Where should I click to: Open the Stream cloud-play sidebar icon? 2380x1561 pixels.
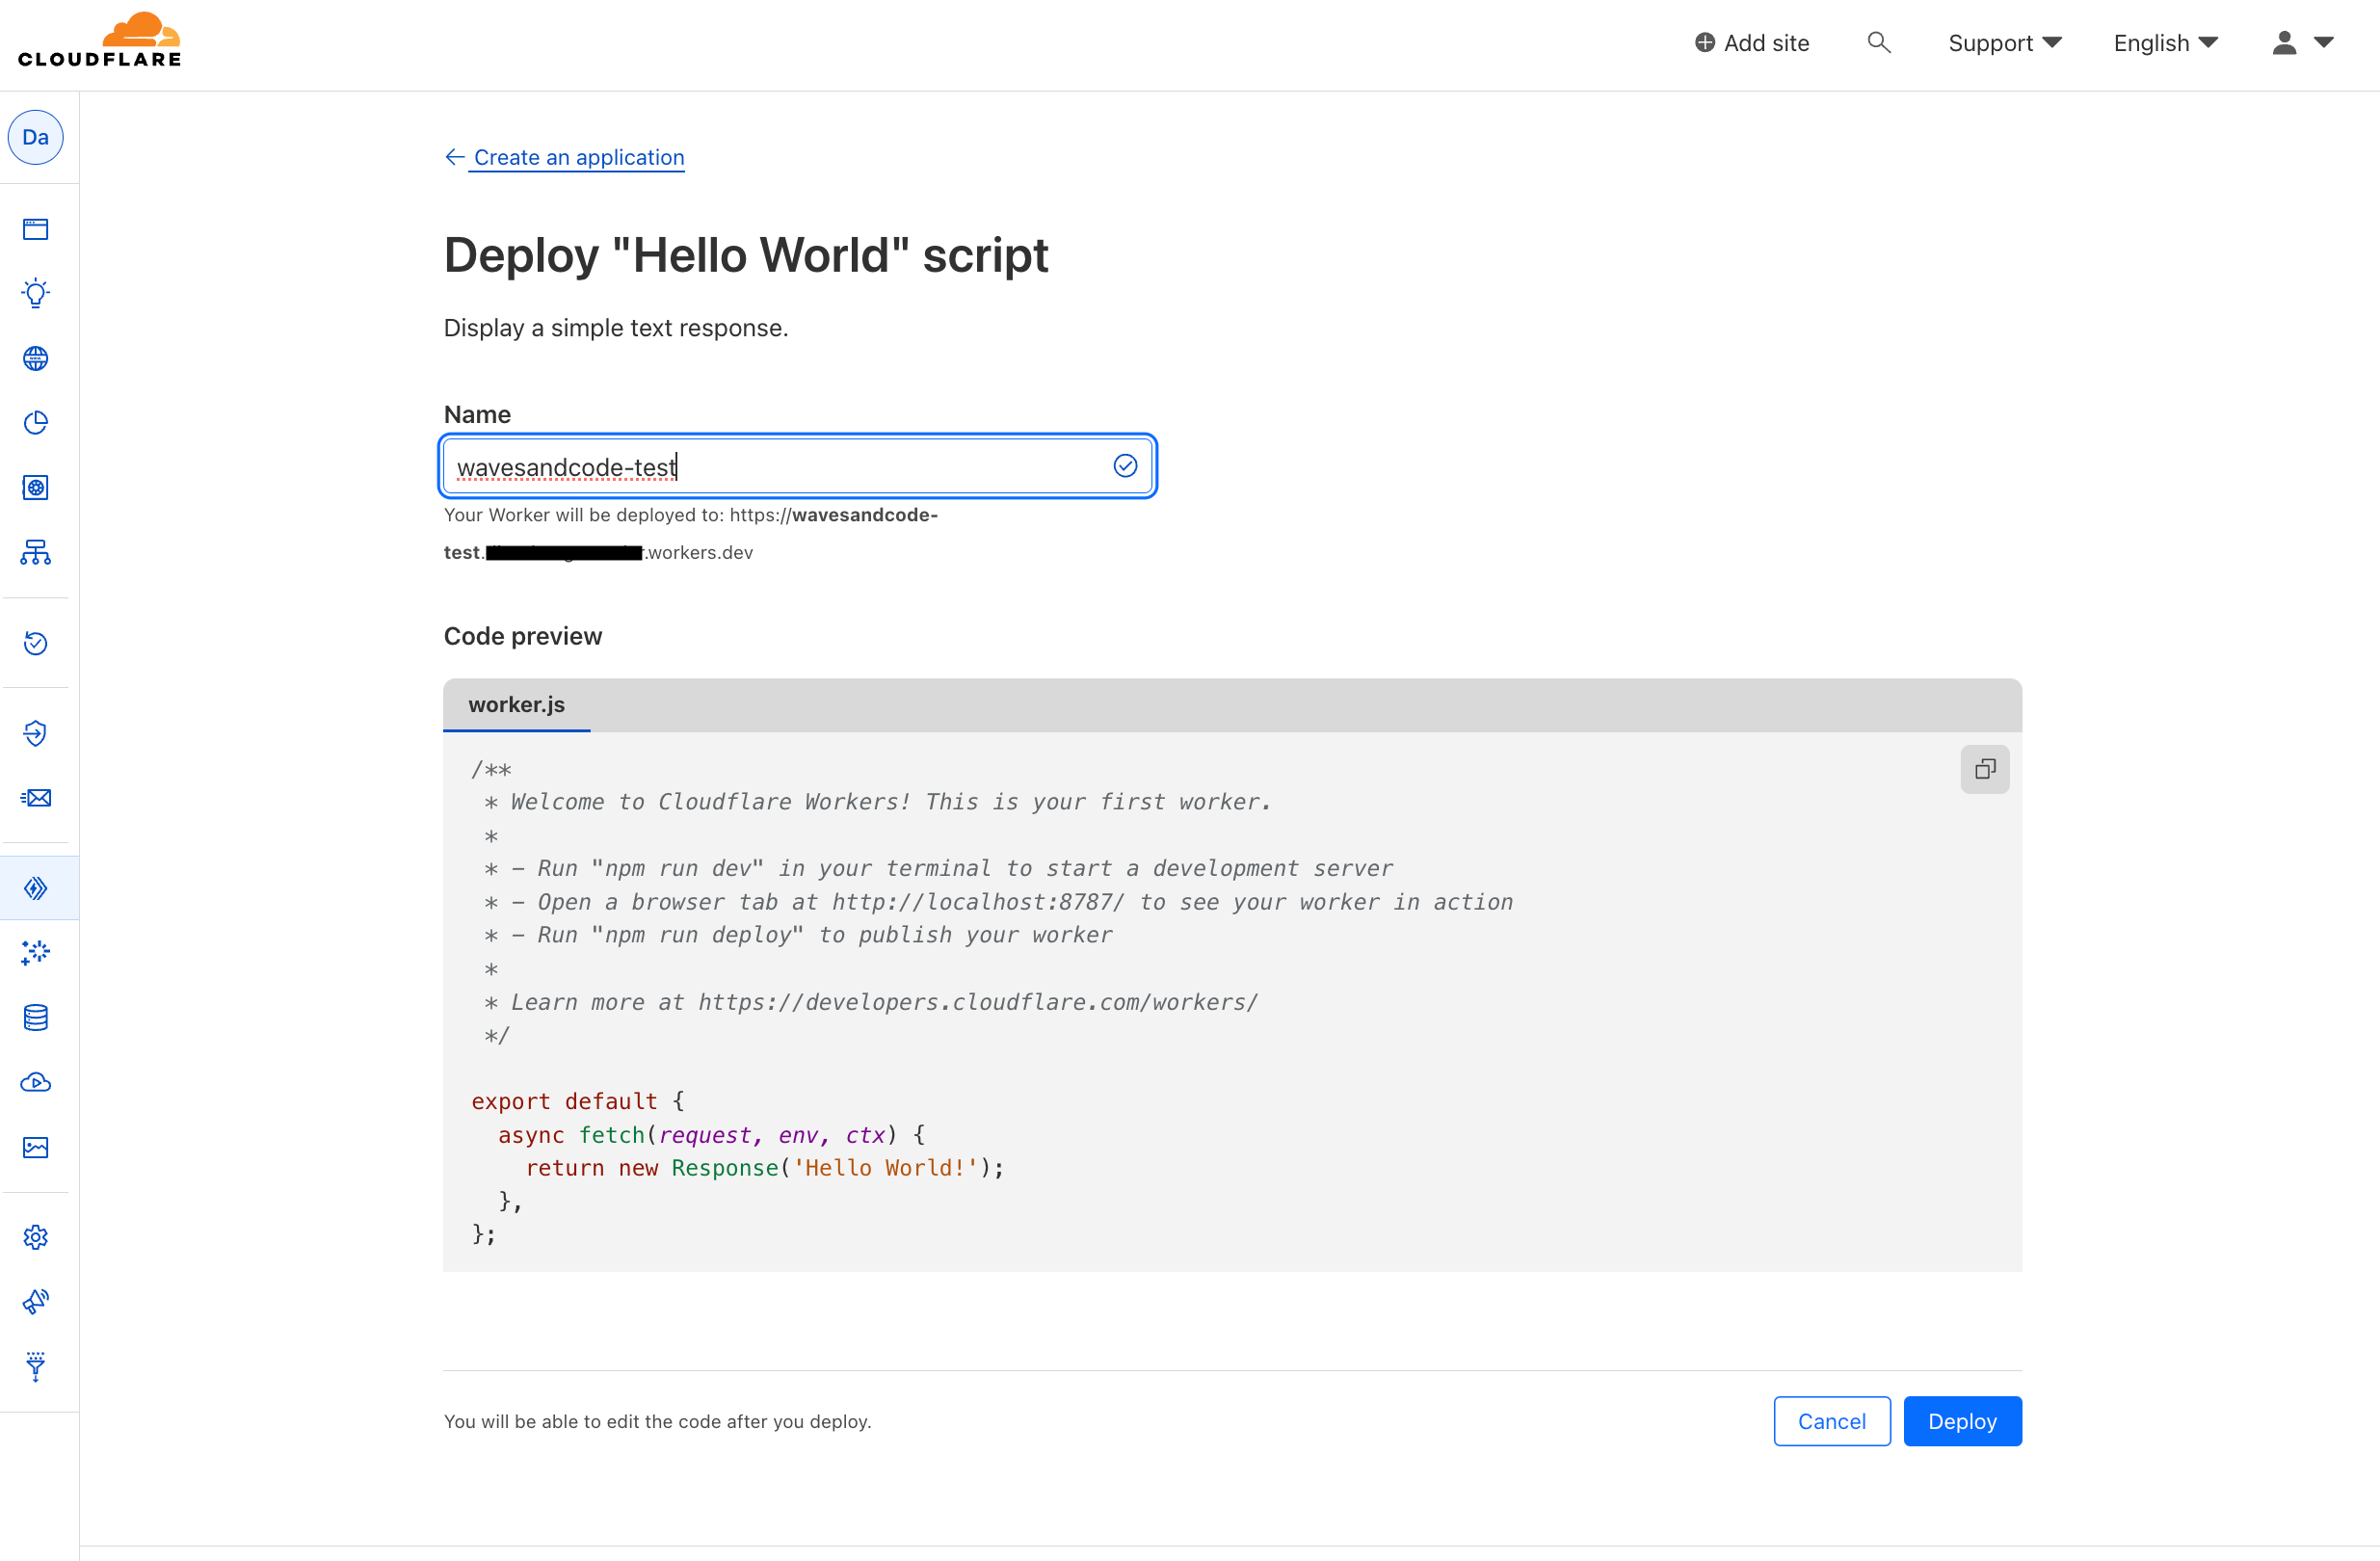point(36,1082)
